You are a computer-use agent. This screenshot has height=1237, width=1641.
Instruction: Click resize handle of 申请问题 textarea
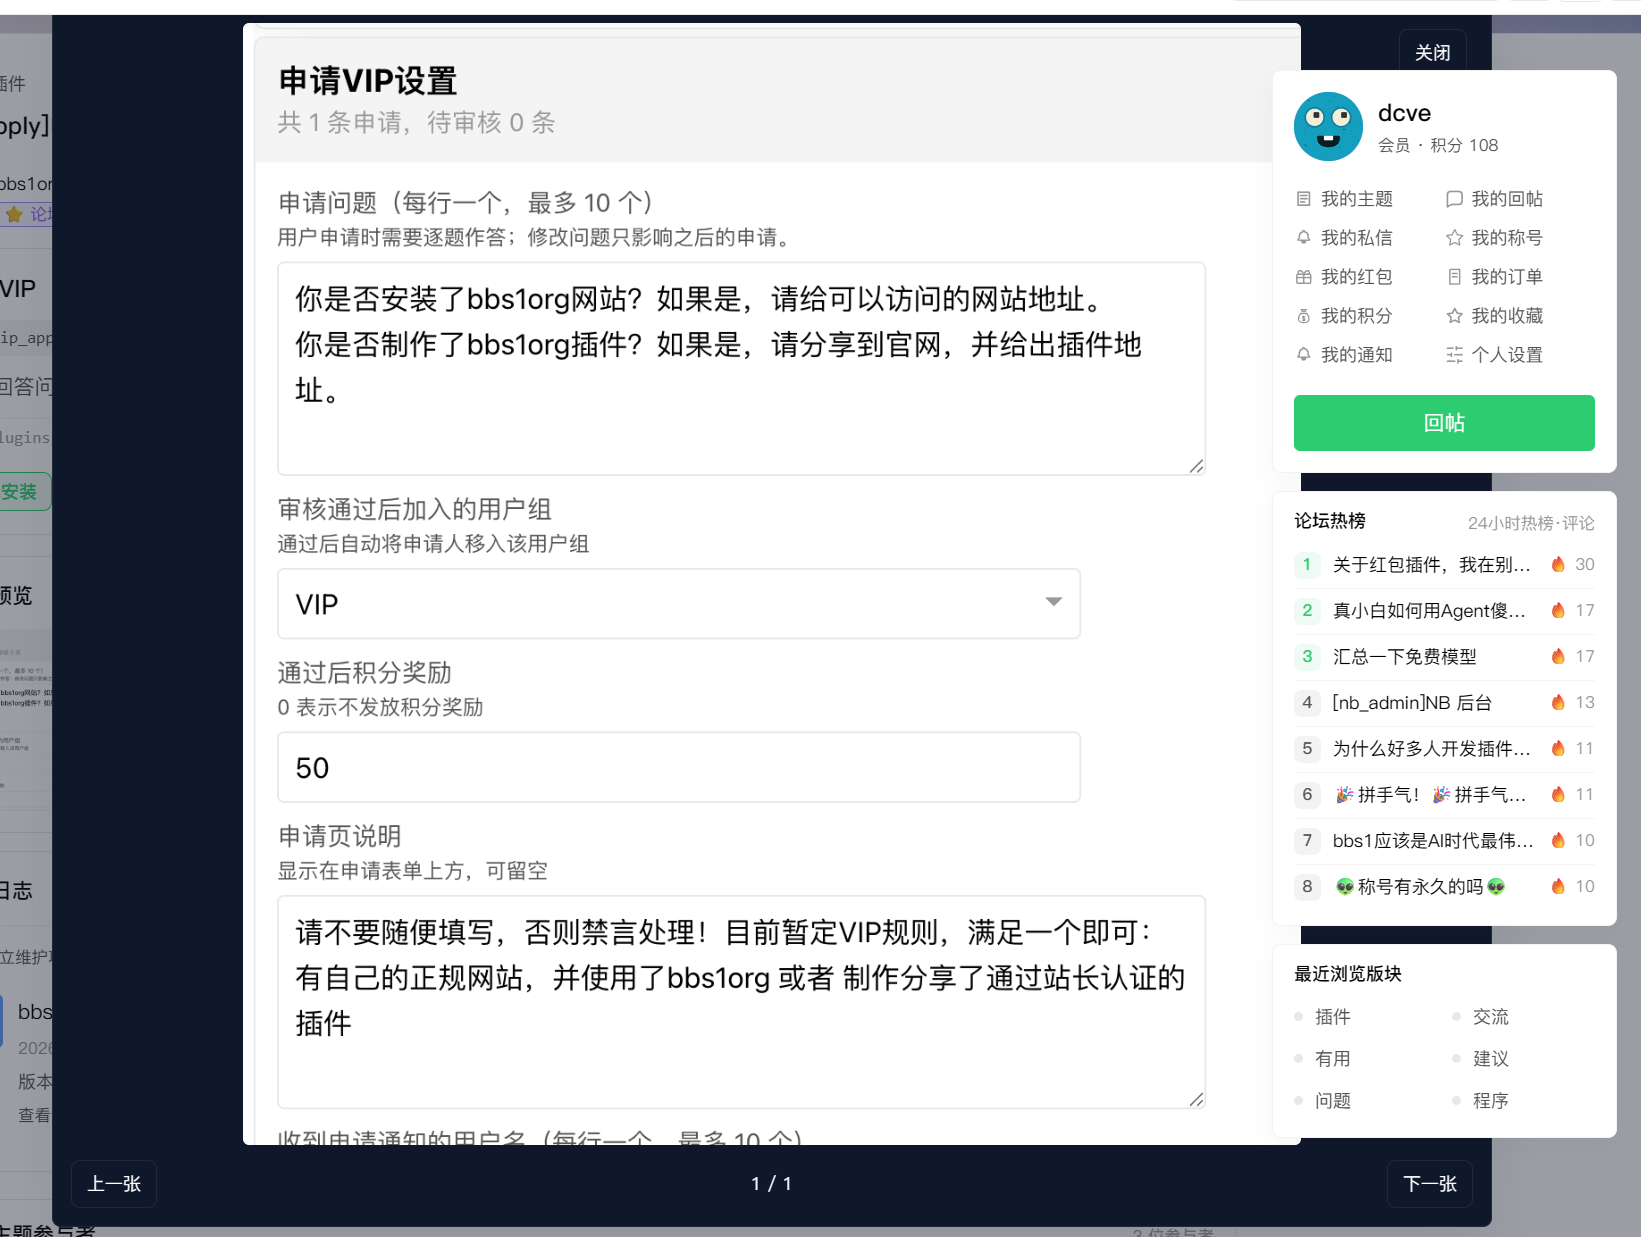tap(1196, 466)
